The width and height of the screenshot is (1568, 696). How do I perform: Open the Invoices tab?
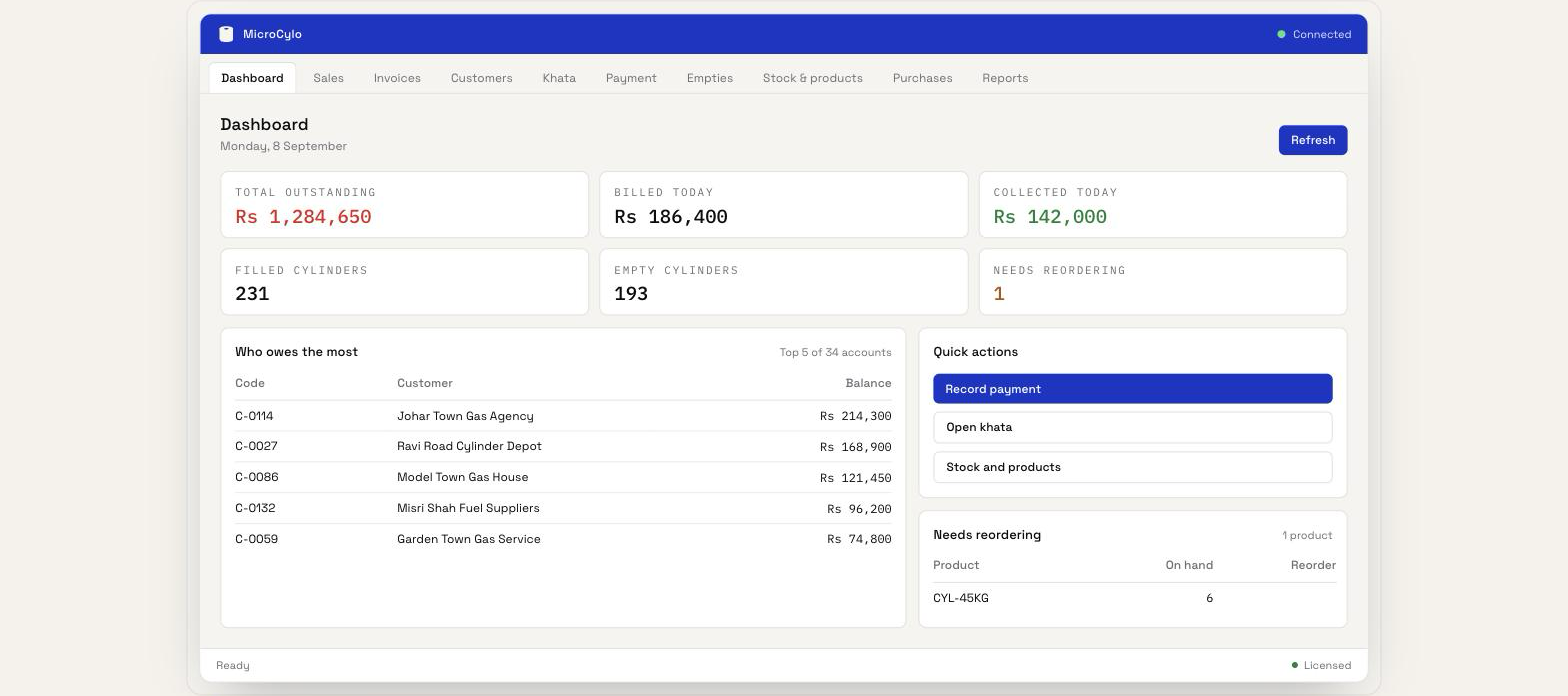pos(397,78)
